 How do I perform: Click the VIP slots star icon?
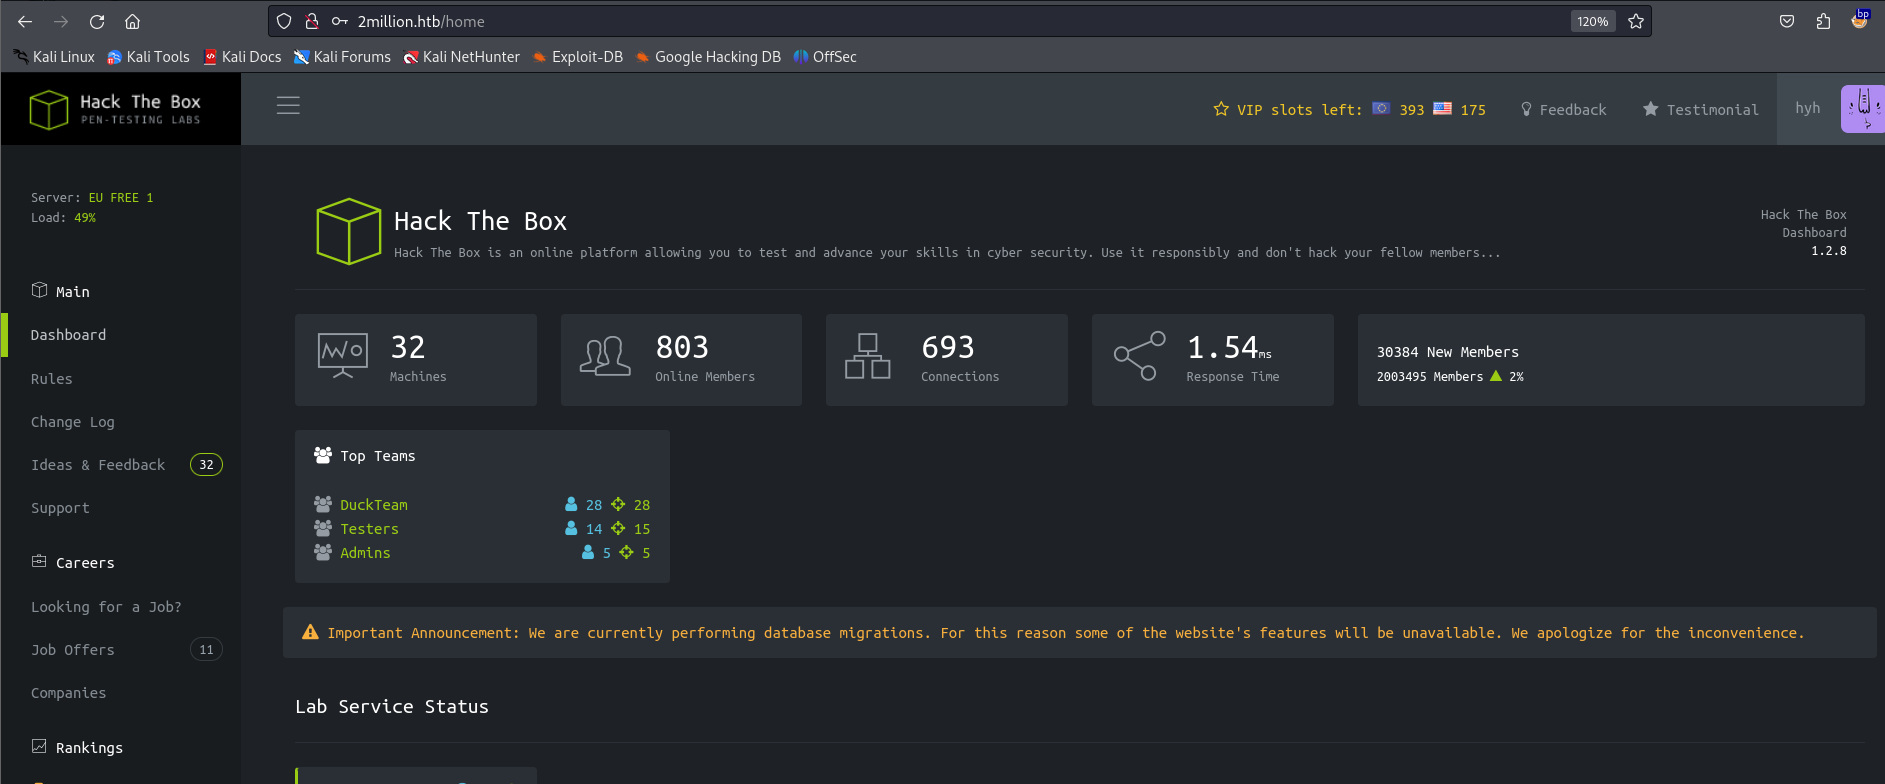[1221, 109]
